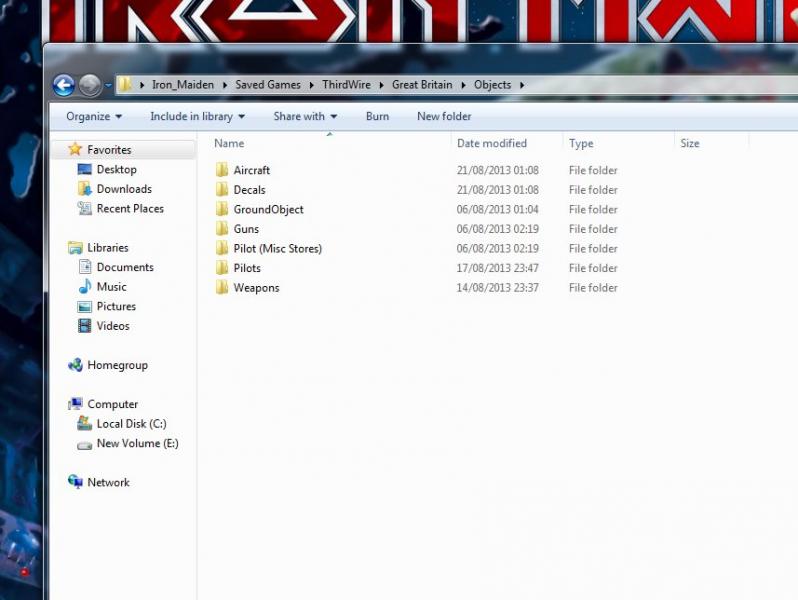The height and width of the screenshot is (600, 798).
Task: Click the Recent Places icon
Action: [x=84, y=208]
